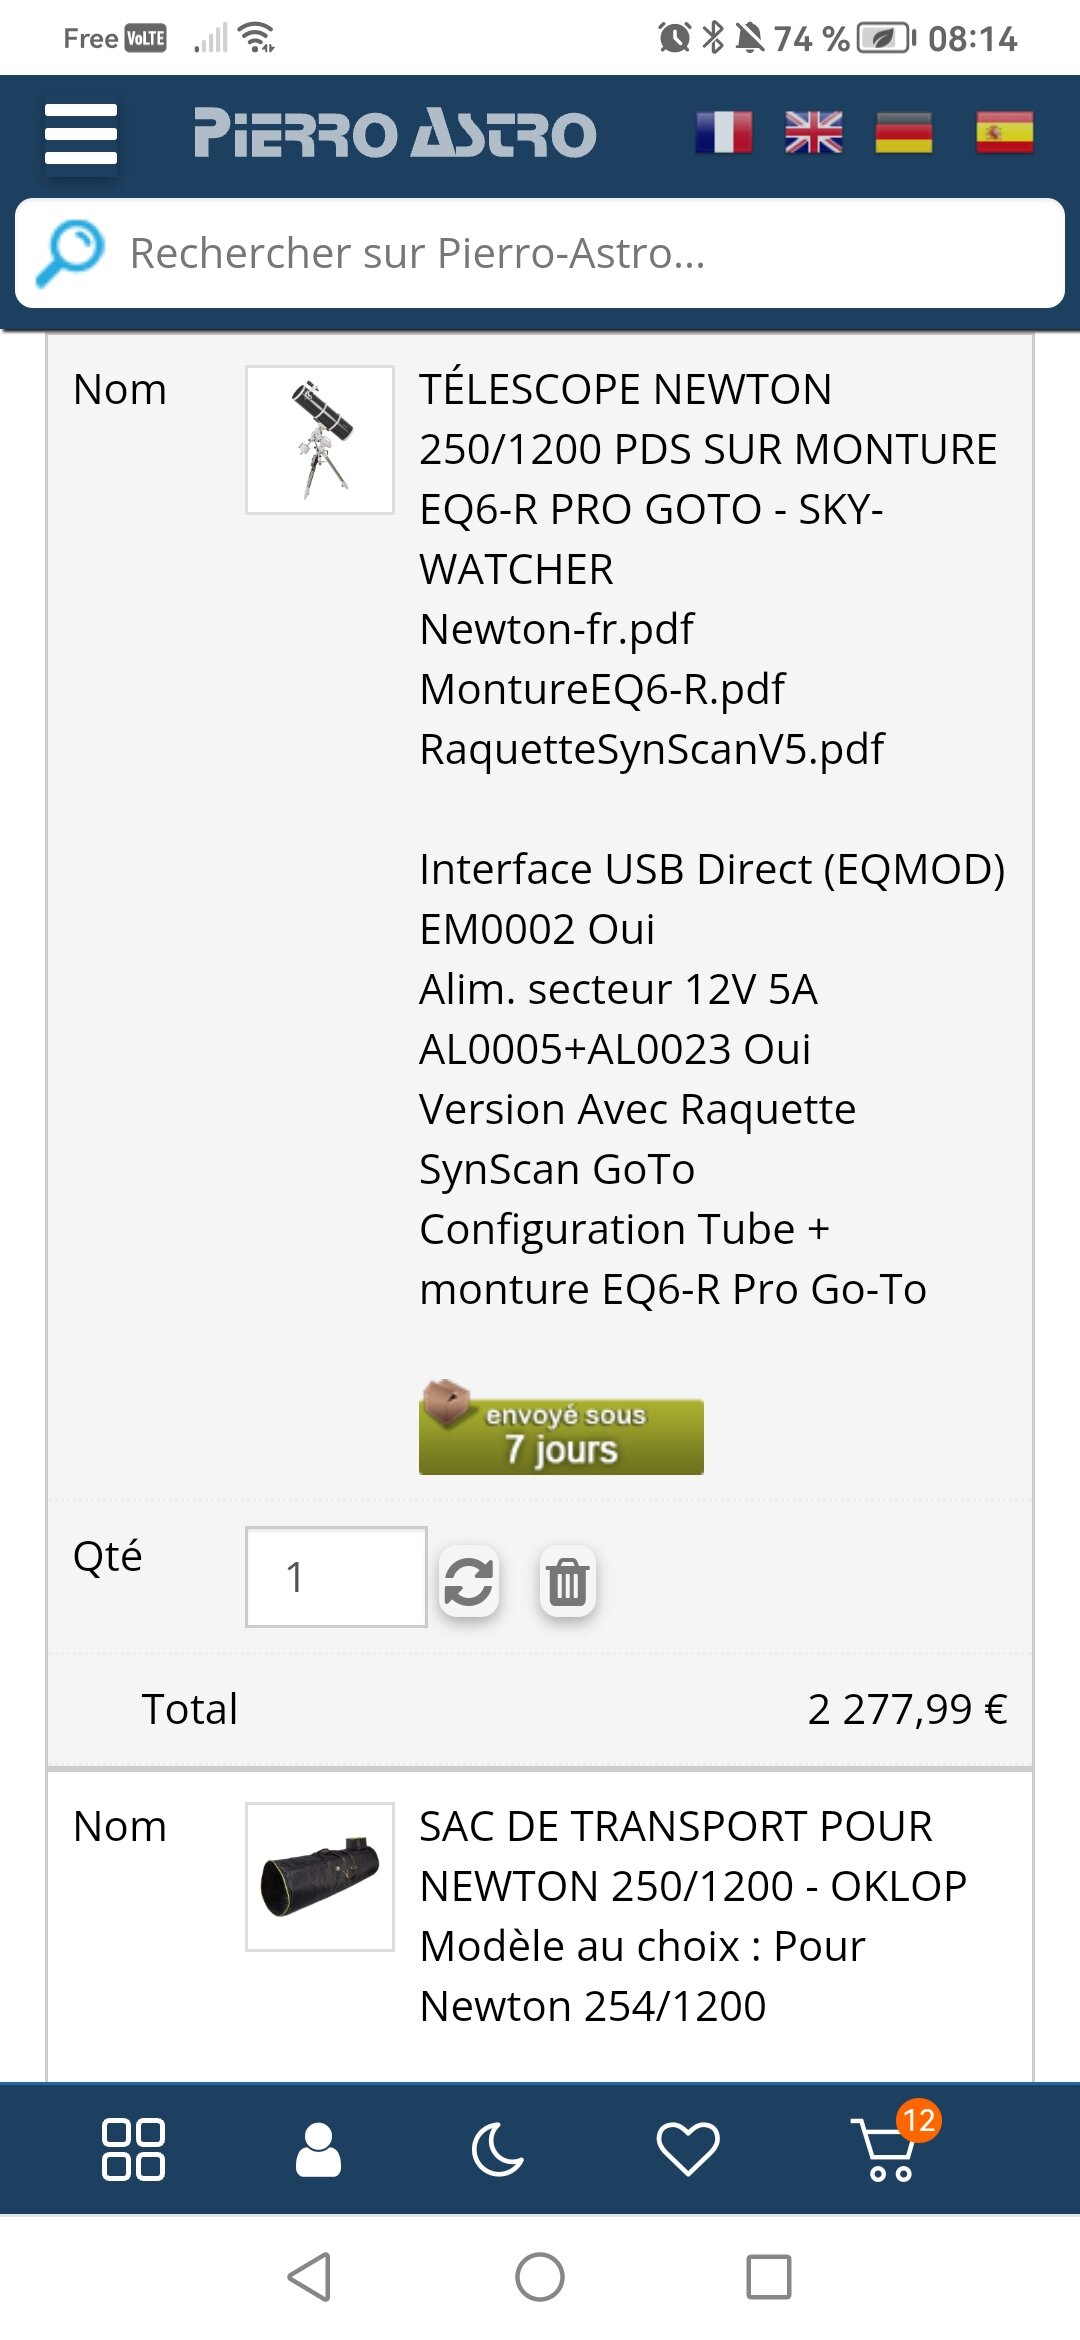Click the refresh quantity icon

pos(468,1582)
